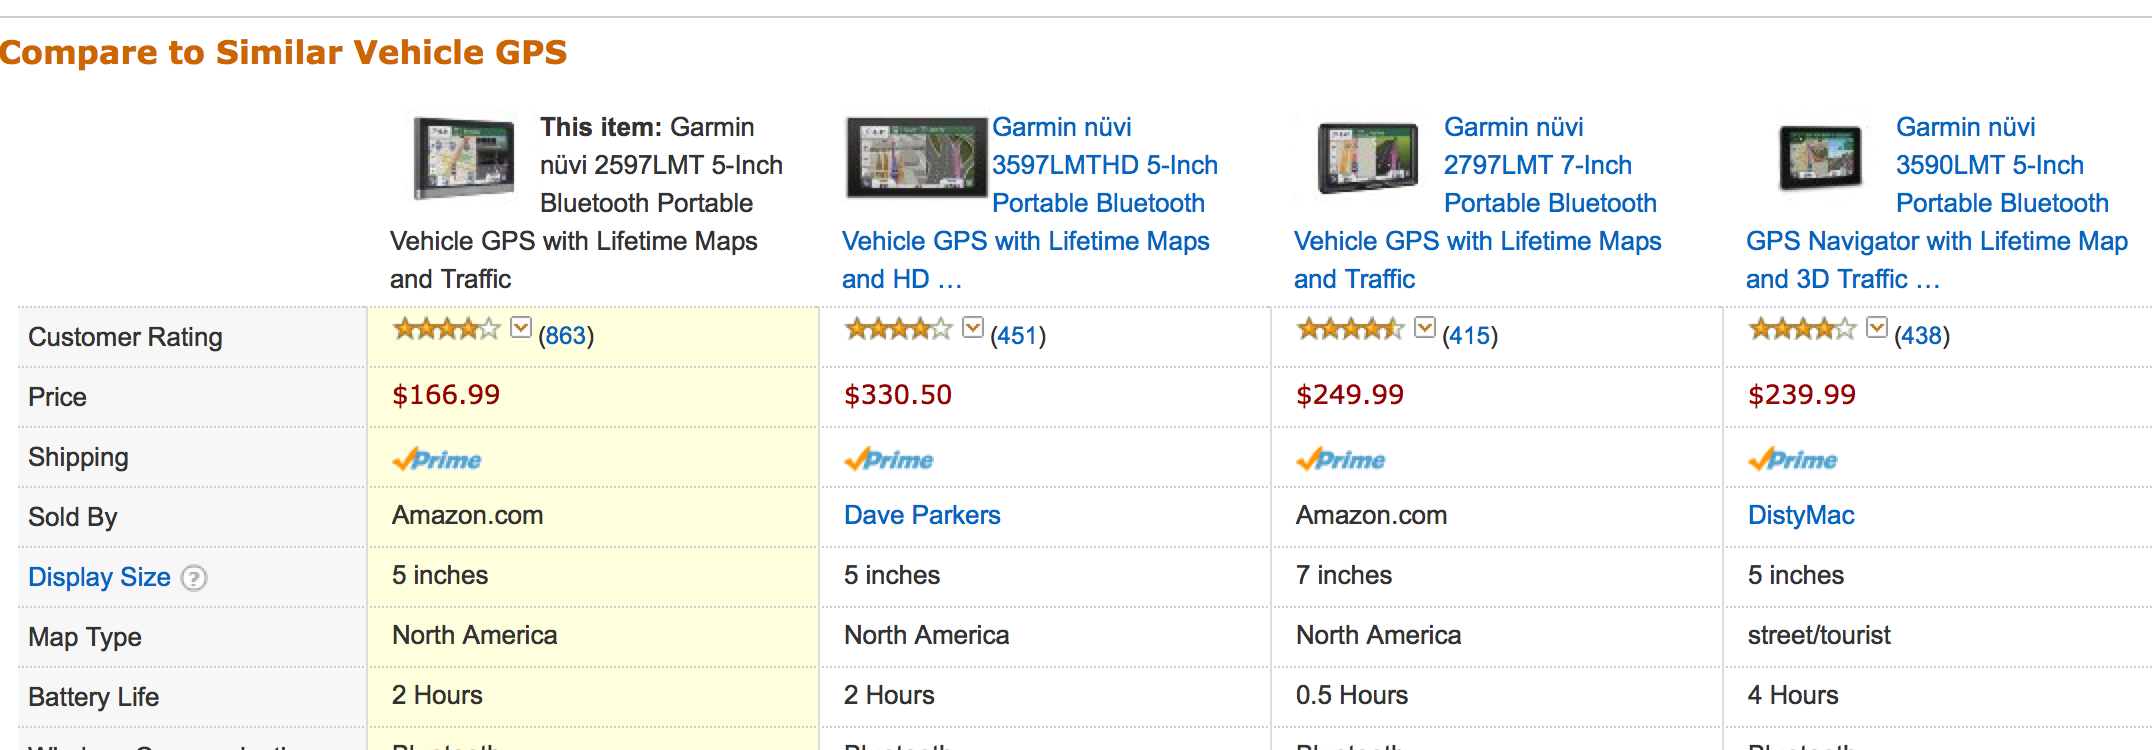Open the star rating of the 415-review item
The height and width of the screenshot is (750, 2152).
coord(1350,329)
